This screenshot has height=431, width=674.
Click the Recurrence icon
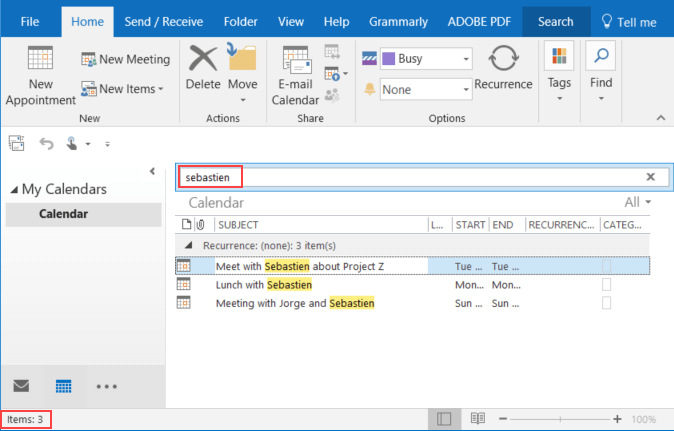click(x=503, y=60)
